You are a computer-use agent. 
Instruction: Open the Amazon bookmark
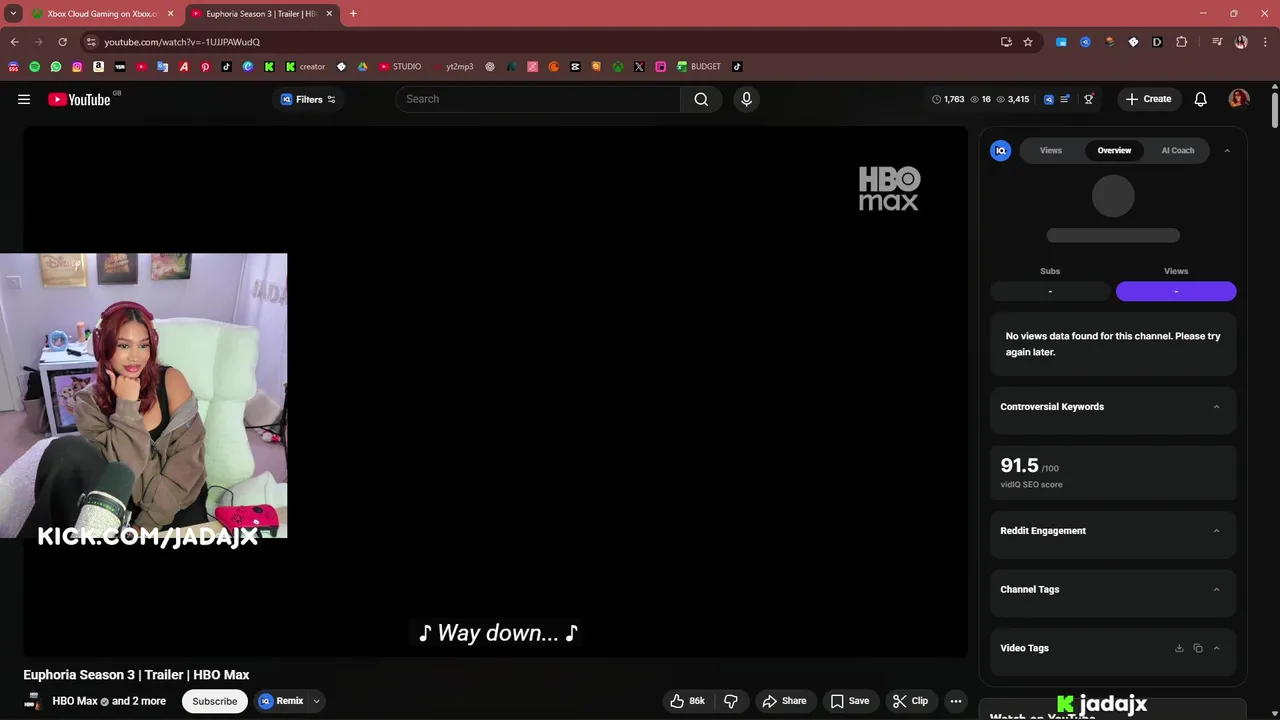click(x=99, y=67)
